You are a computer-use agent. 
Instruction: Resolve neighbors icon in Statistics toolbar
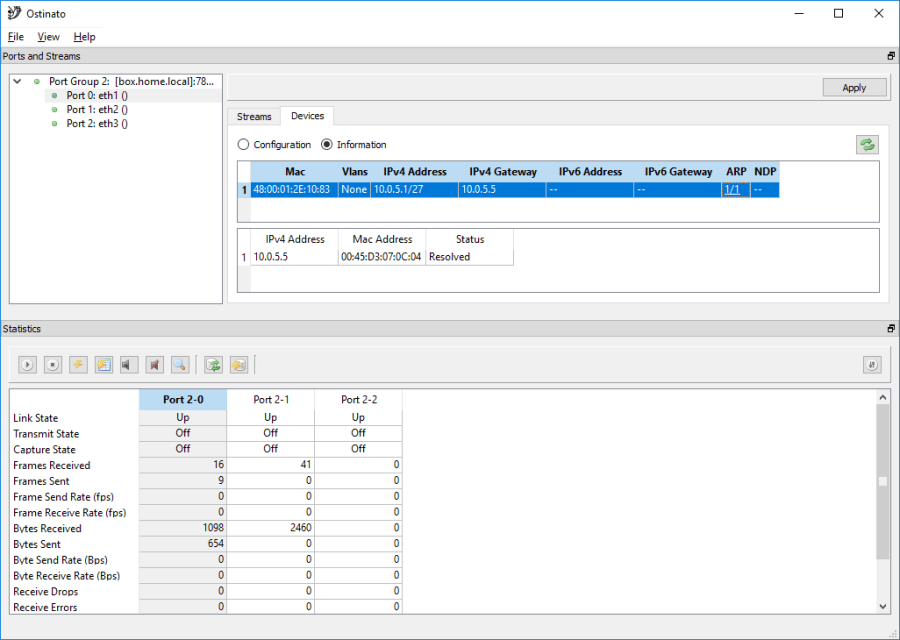pos(214,364)
